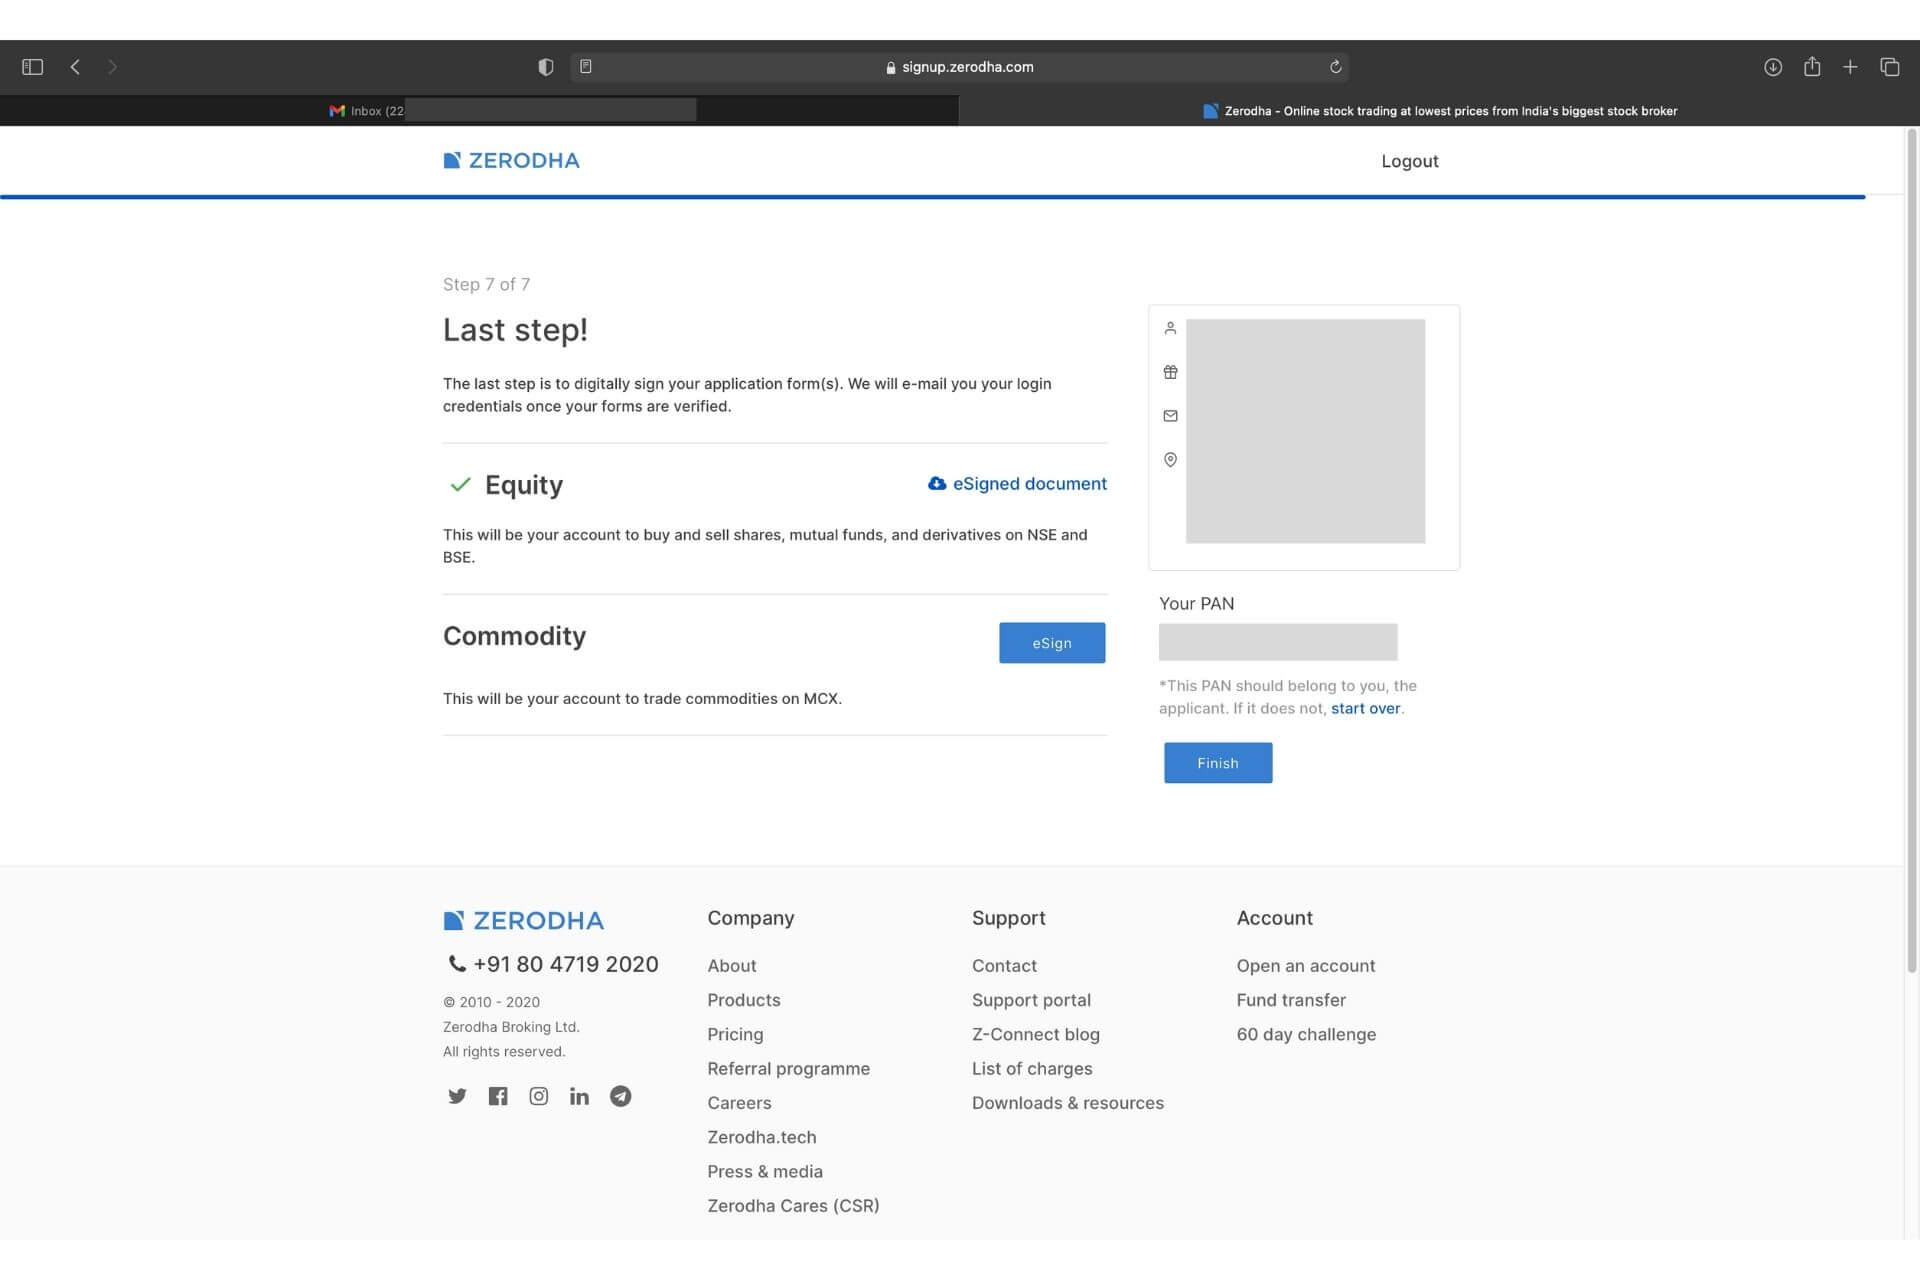This screenshot has width=1920, height=1280.
Task: Click the Zerodha logo to go home
Action: (x=510, y=160)
